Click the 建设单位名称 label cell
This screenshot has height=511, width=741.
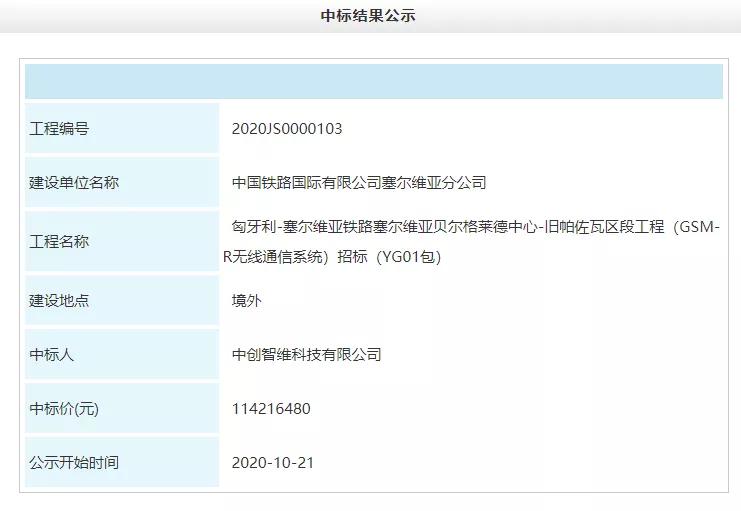click(x=122, y=182)
